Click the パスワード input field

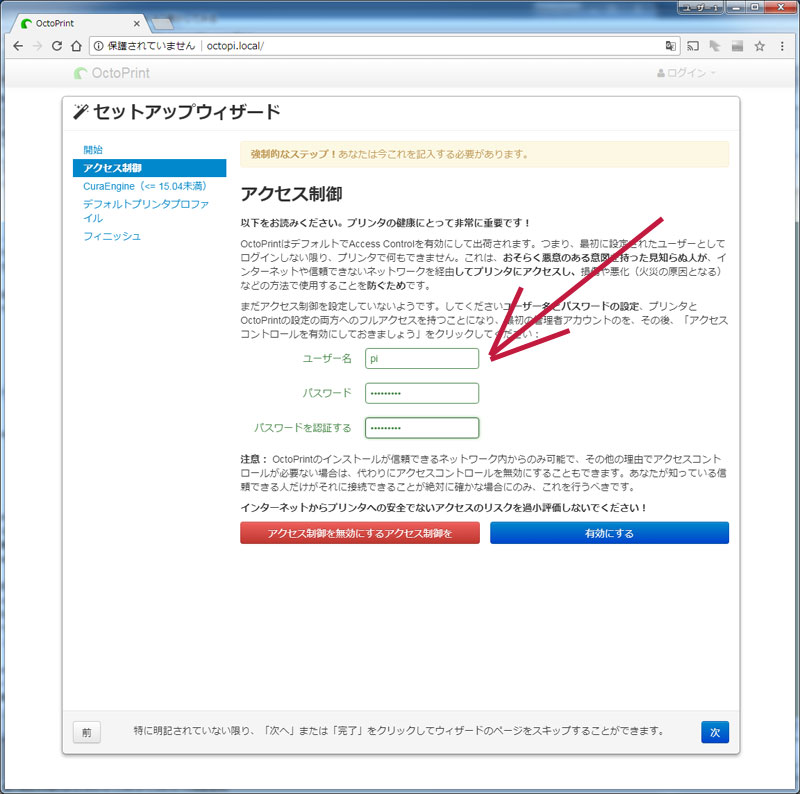tap(422, 393)
